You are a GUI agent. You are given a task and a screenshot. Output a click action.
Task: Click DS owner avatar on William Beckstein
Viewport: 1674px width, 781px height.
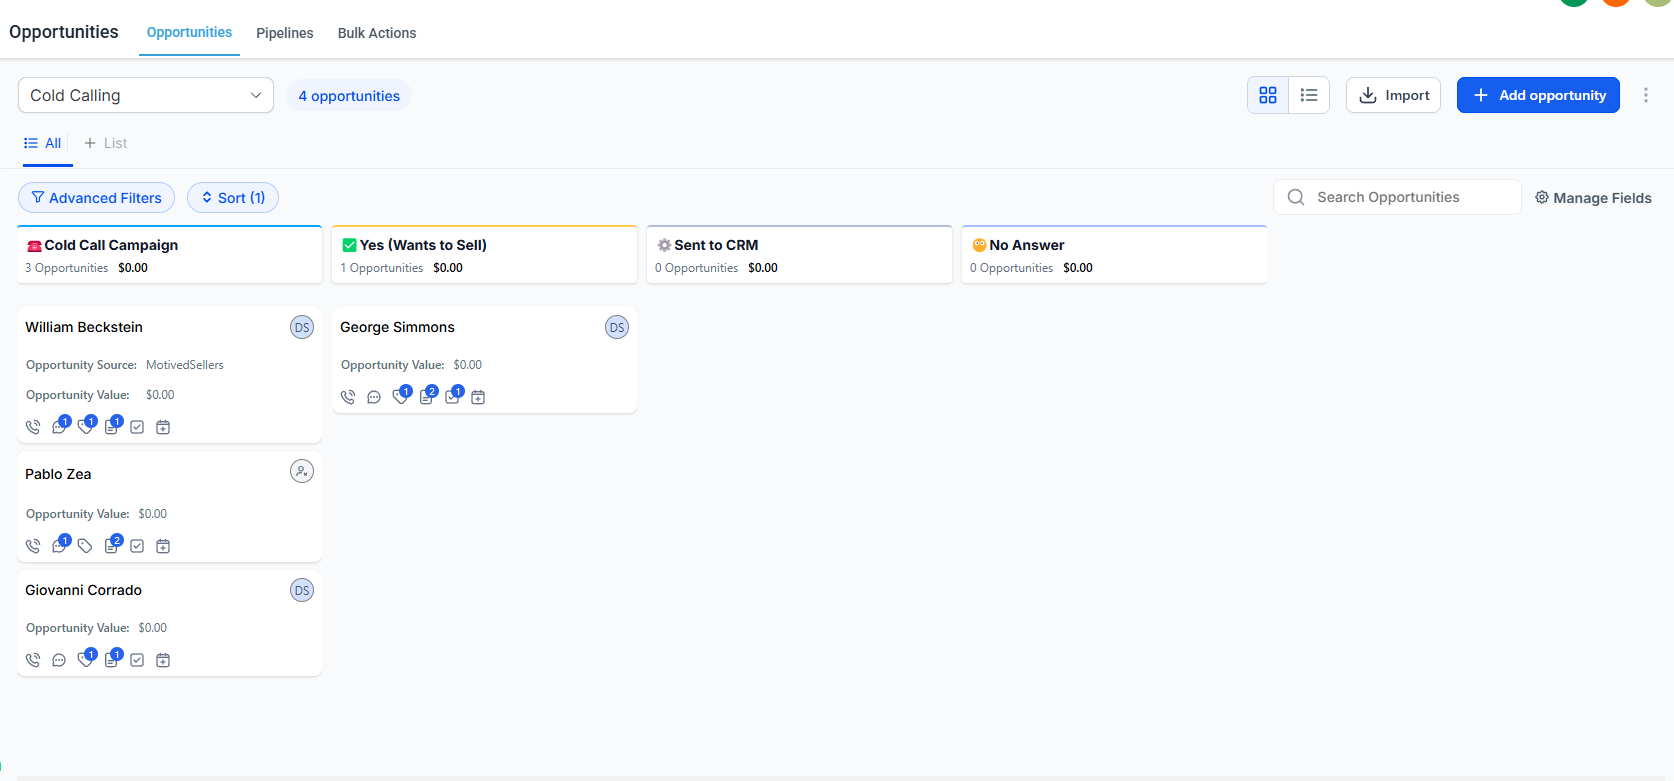tap(302, 327)
